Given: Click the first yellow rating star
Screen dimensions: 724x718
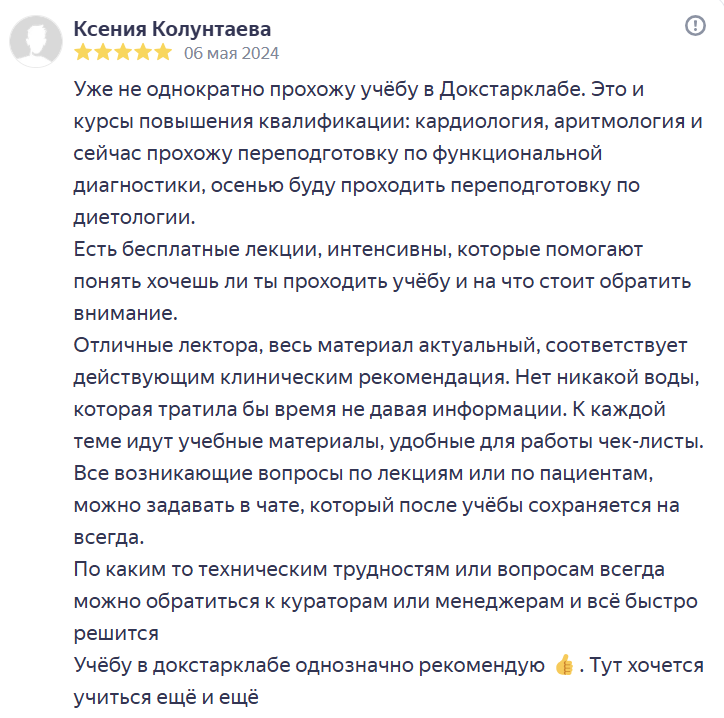Looking at the screenshot, I should point(83,52).
